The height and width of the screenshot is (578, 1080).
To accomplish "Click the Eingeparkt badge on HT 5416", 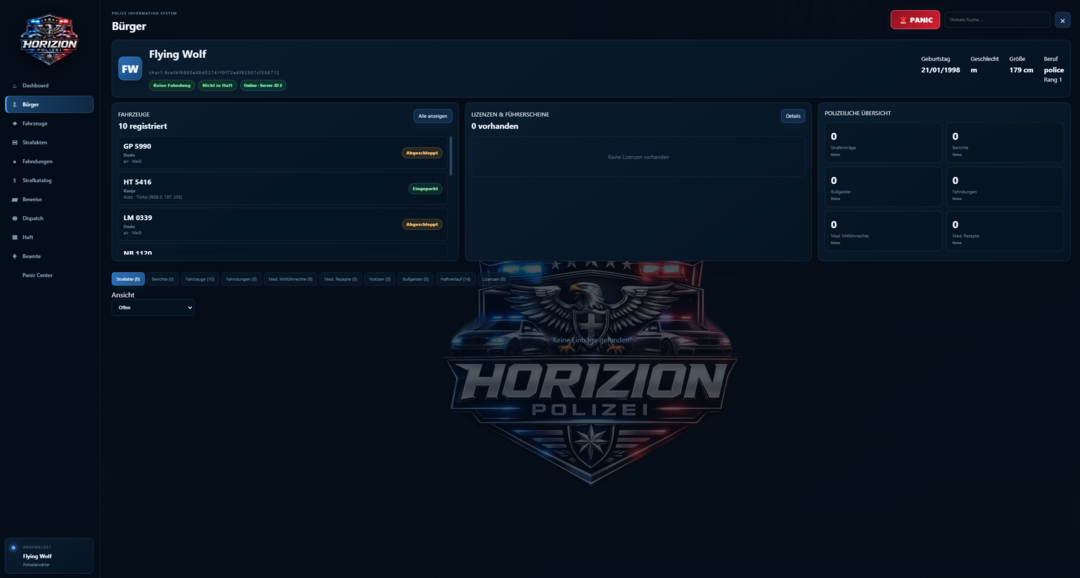I will coord(425,189).
